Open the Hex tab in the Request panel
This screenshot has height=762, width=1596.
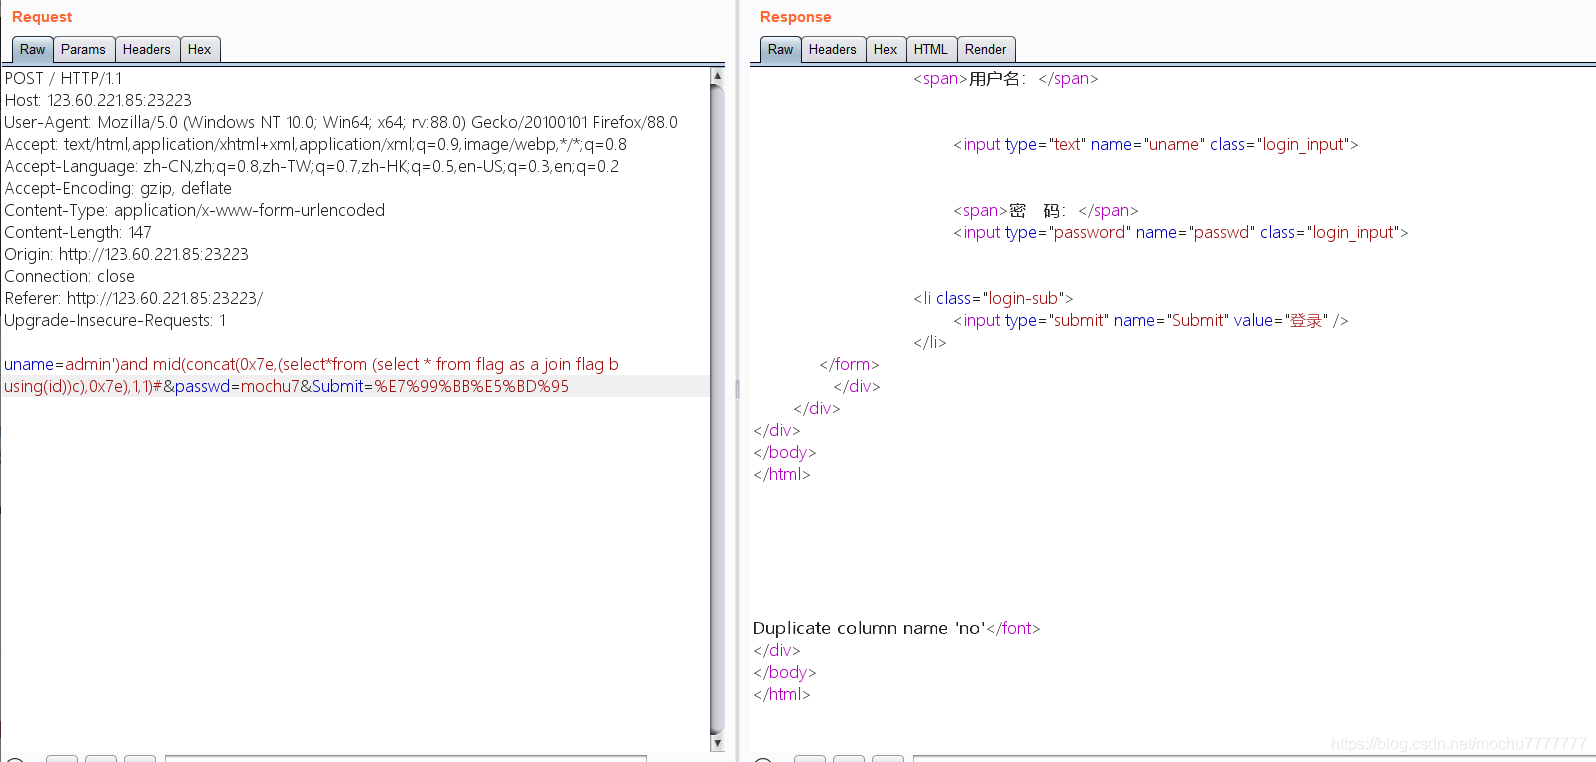(x=200, y=49)
